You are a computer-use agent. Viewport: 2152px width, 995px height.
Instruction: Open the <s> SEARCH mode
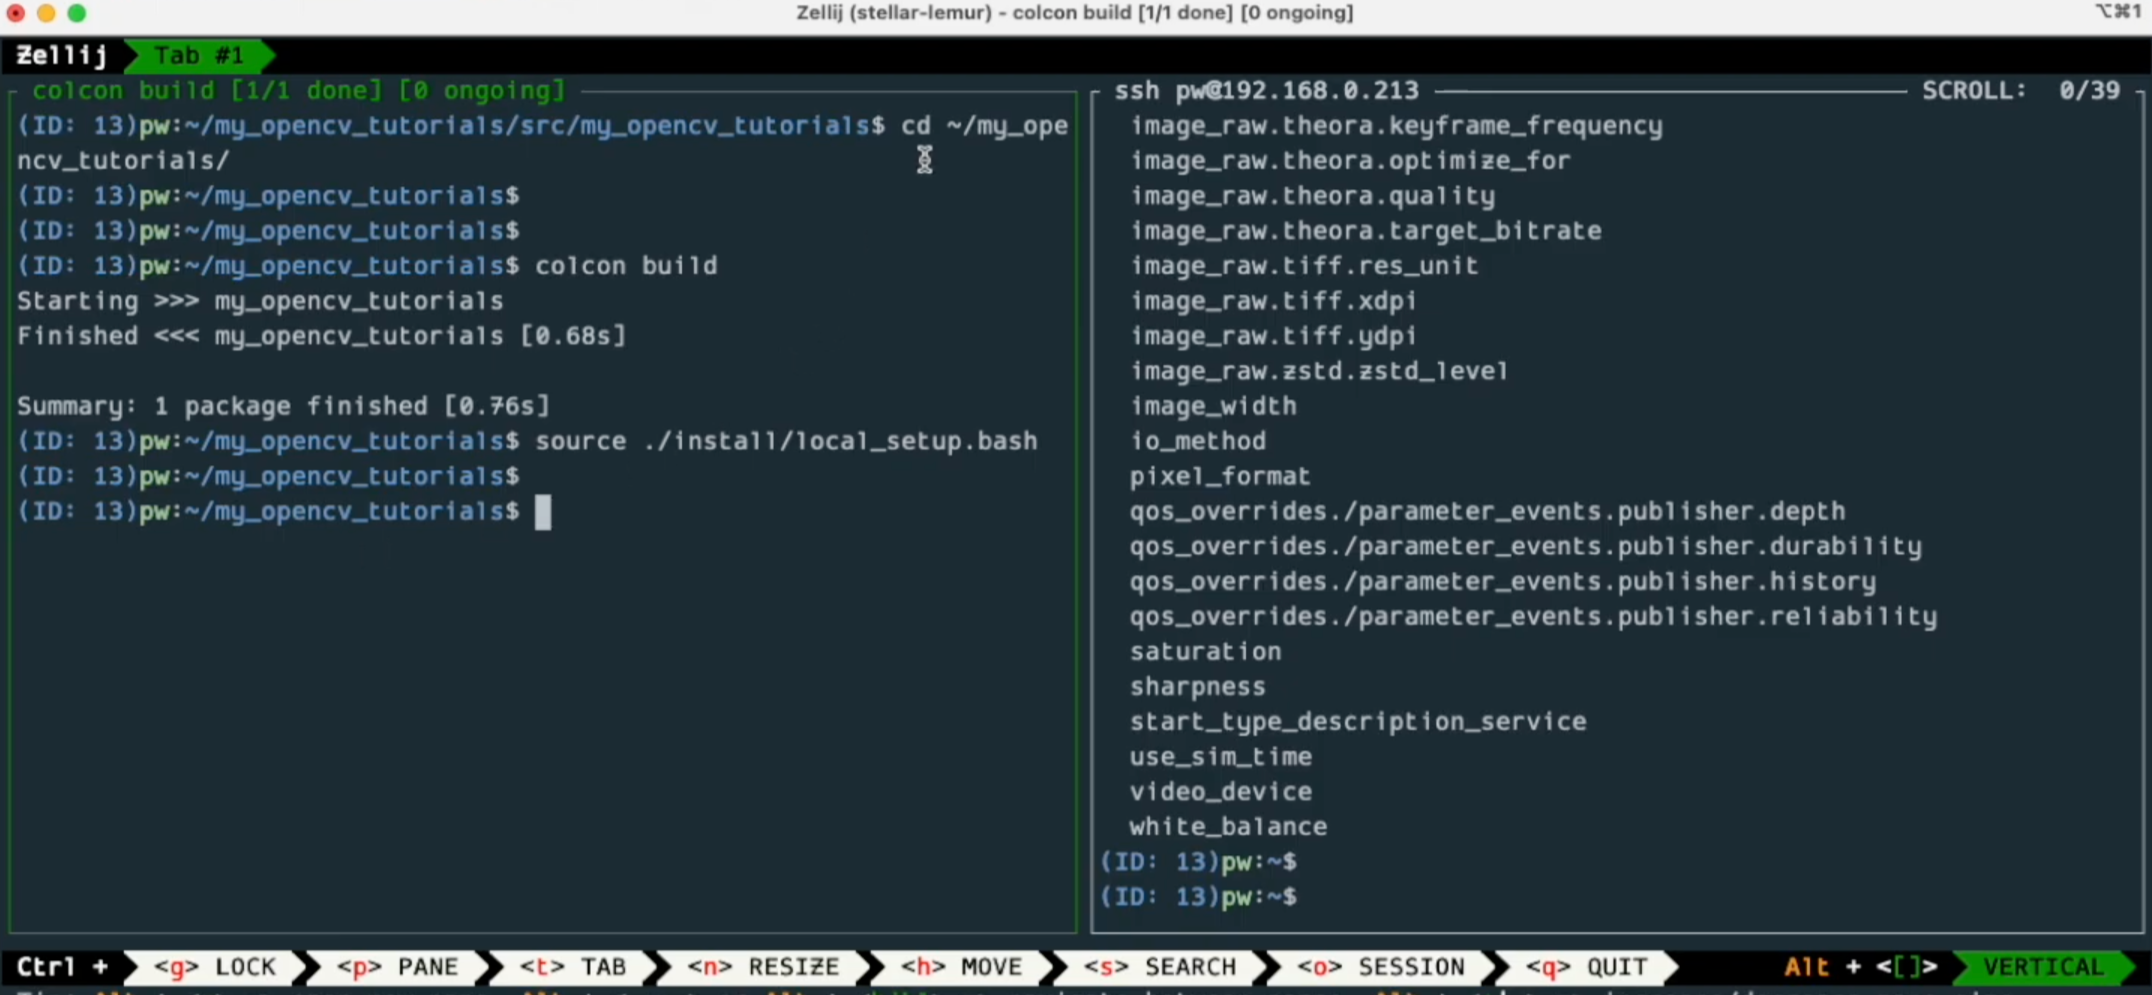tap(1160, 967)
